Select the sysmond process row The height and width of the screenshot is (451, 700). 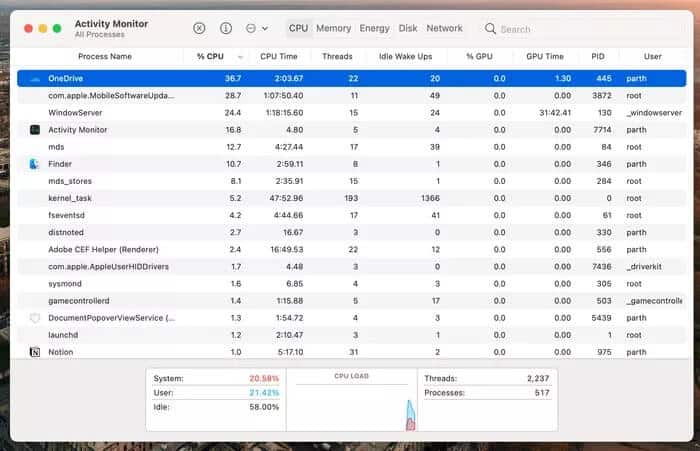point(351,284)
